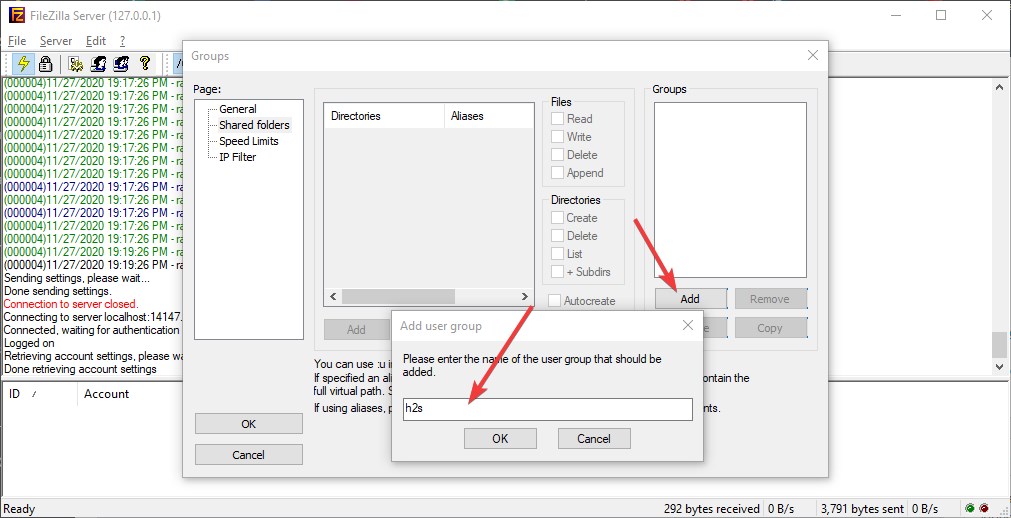The image size is (1011, 518).
Task: Check the Files Delete checkbox
Action: coord(557,155)
